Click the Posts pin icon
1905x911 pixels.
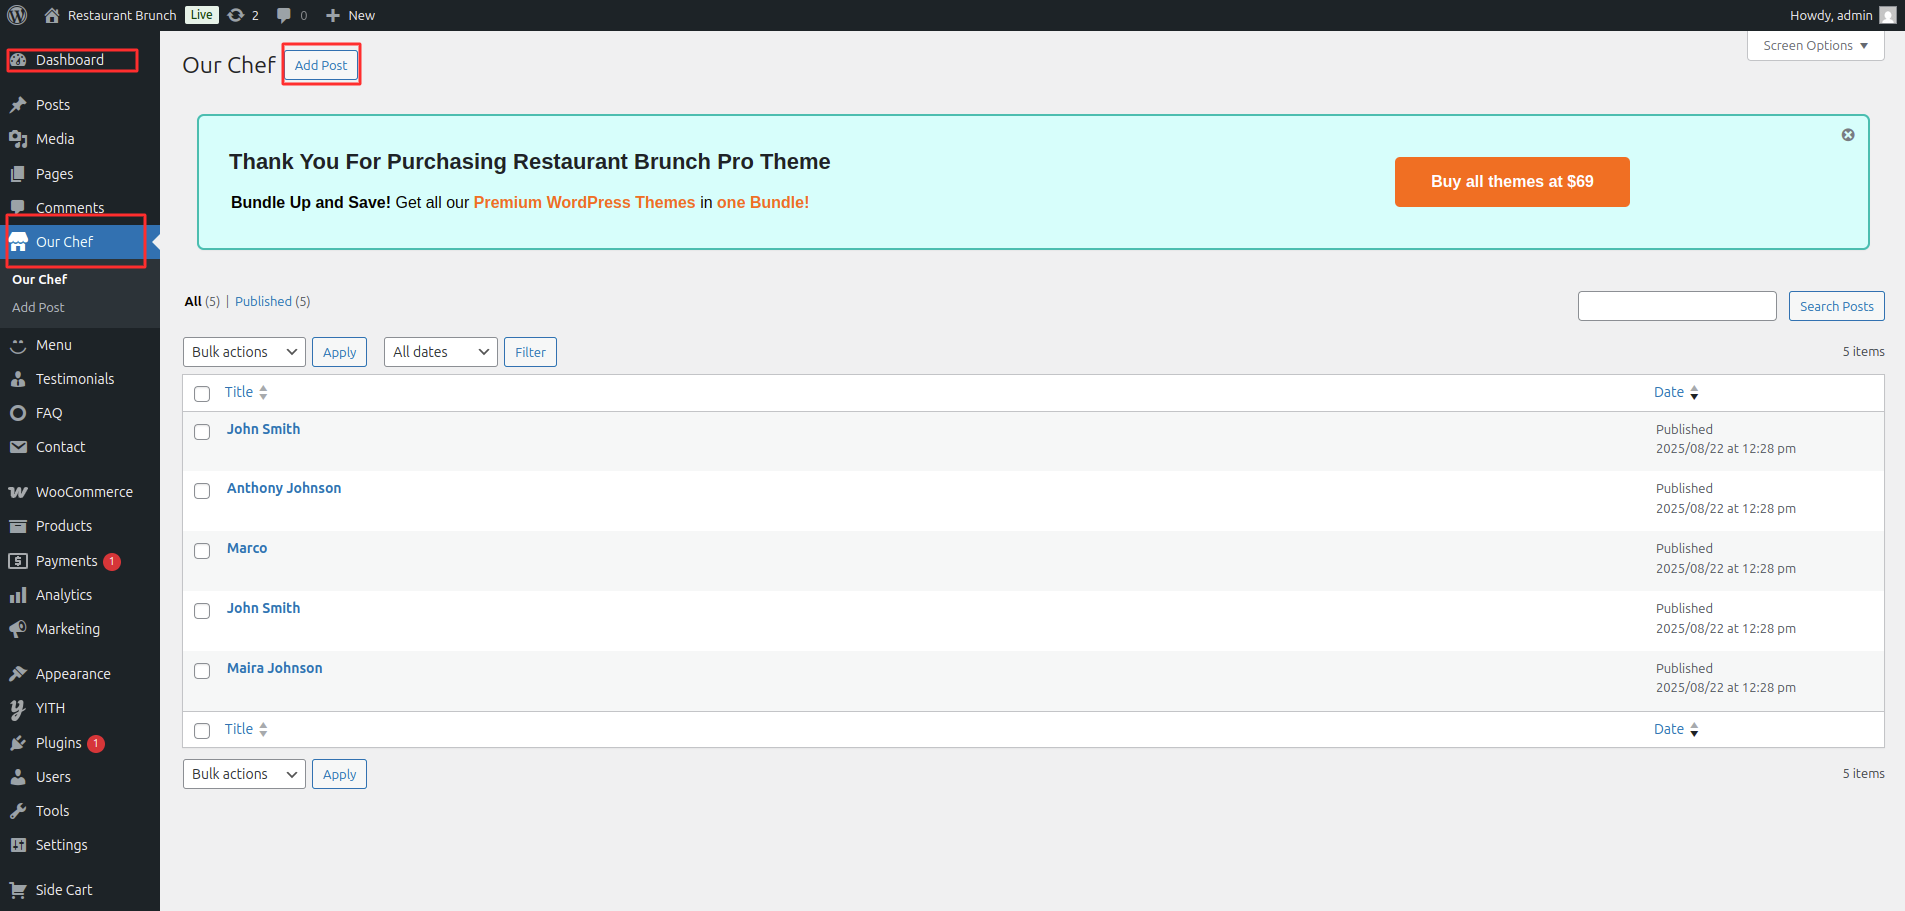[x=18, y=105]
